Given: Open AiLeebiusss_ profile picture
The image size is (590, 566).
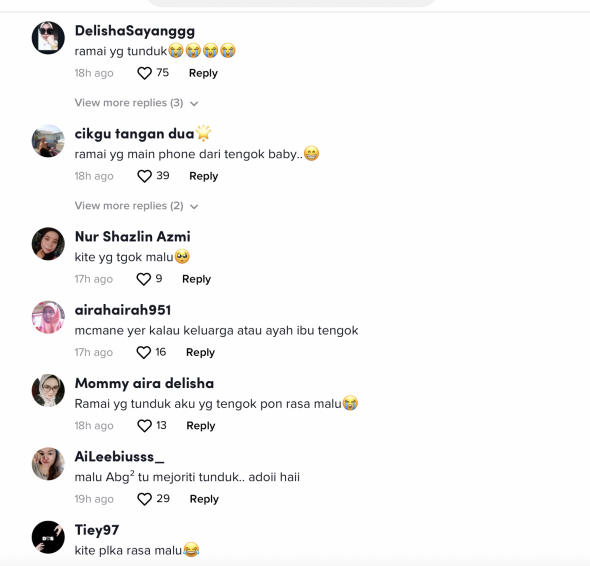Looking at the screenshot, I should click(48, 464).
